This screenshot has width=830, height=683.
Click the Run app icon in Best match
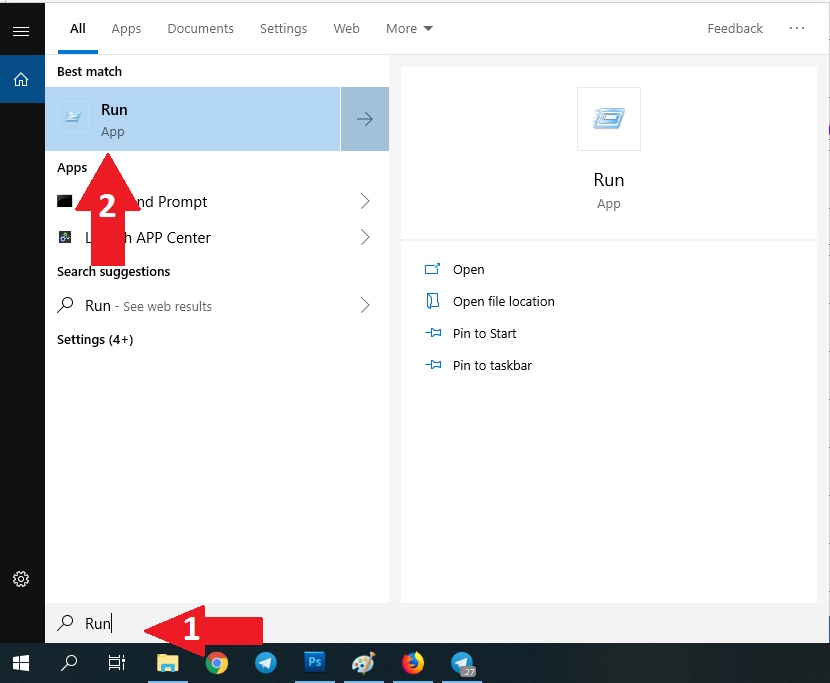[73, 116]
